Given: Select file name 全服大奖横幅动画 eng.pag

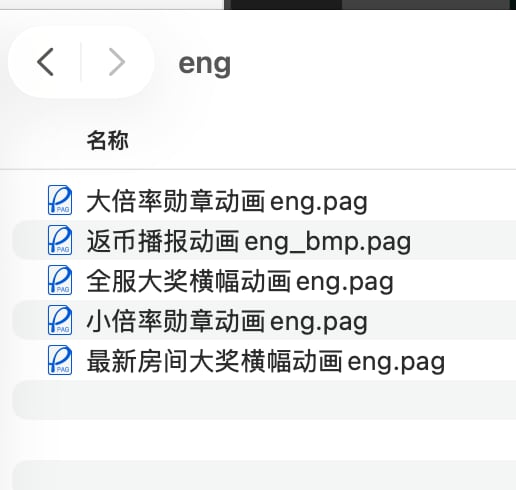Looking at the screenshot, I should pyautogui.click(x=240, y=281).
